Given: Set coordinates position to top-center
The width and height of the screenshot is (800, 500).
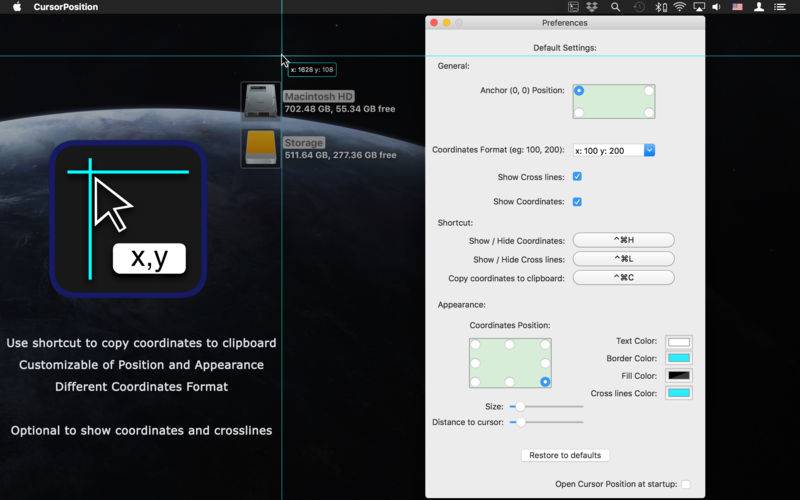Looking at the screenshot, I should point(510,344).
